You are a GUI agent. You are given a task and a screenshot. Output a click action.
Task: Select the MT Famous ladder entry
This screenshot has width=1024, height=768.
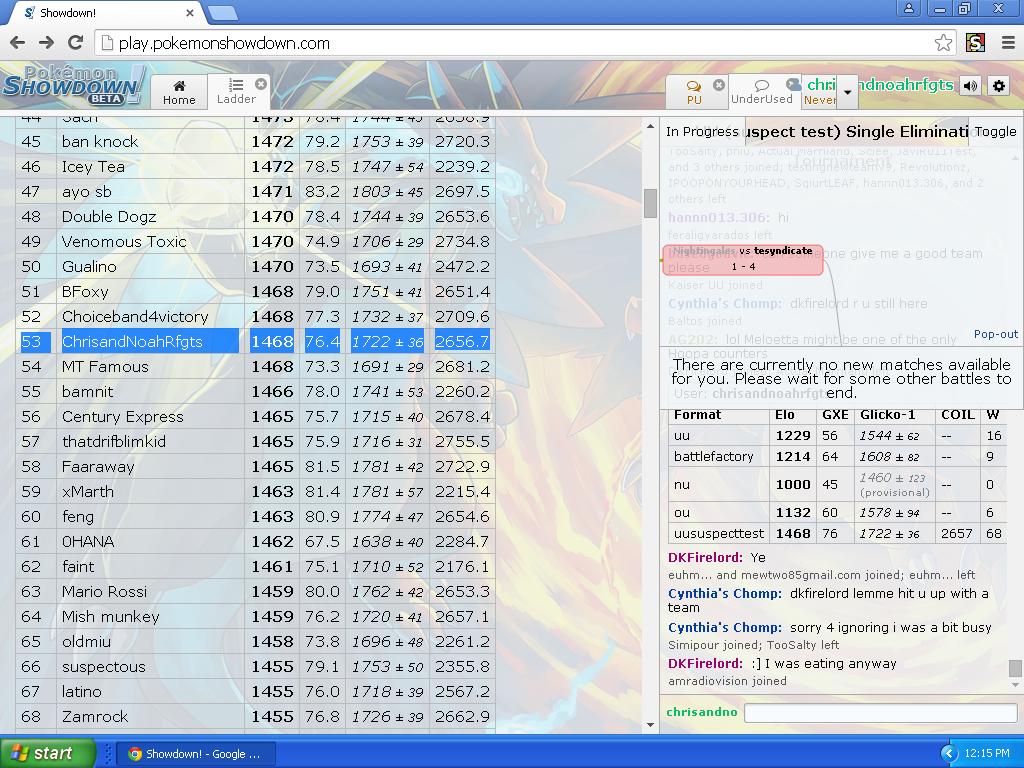click(x=255, y=366)
